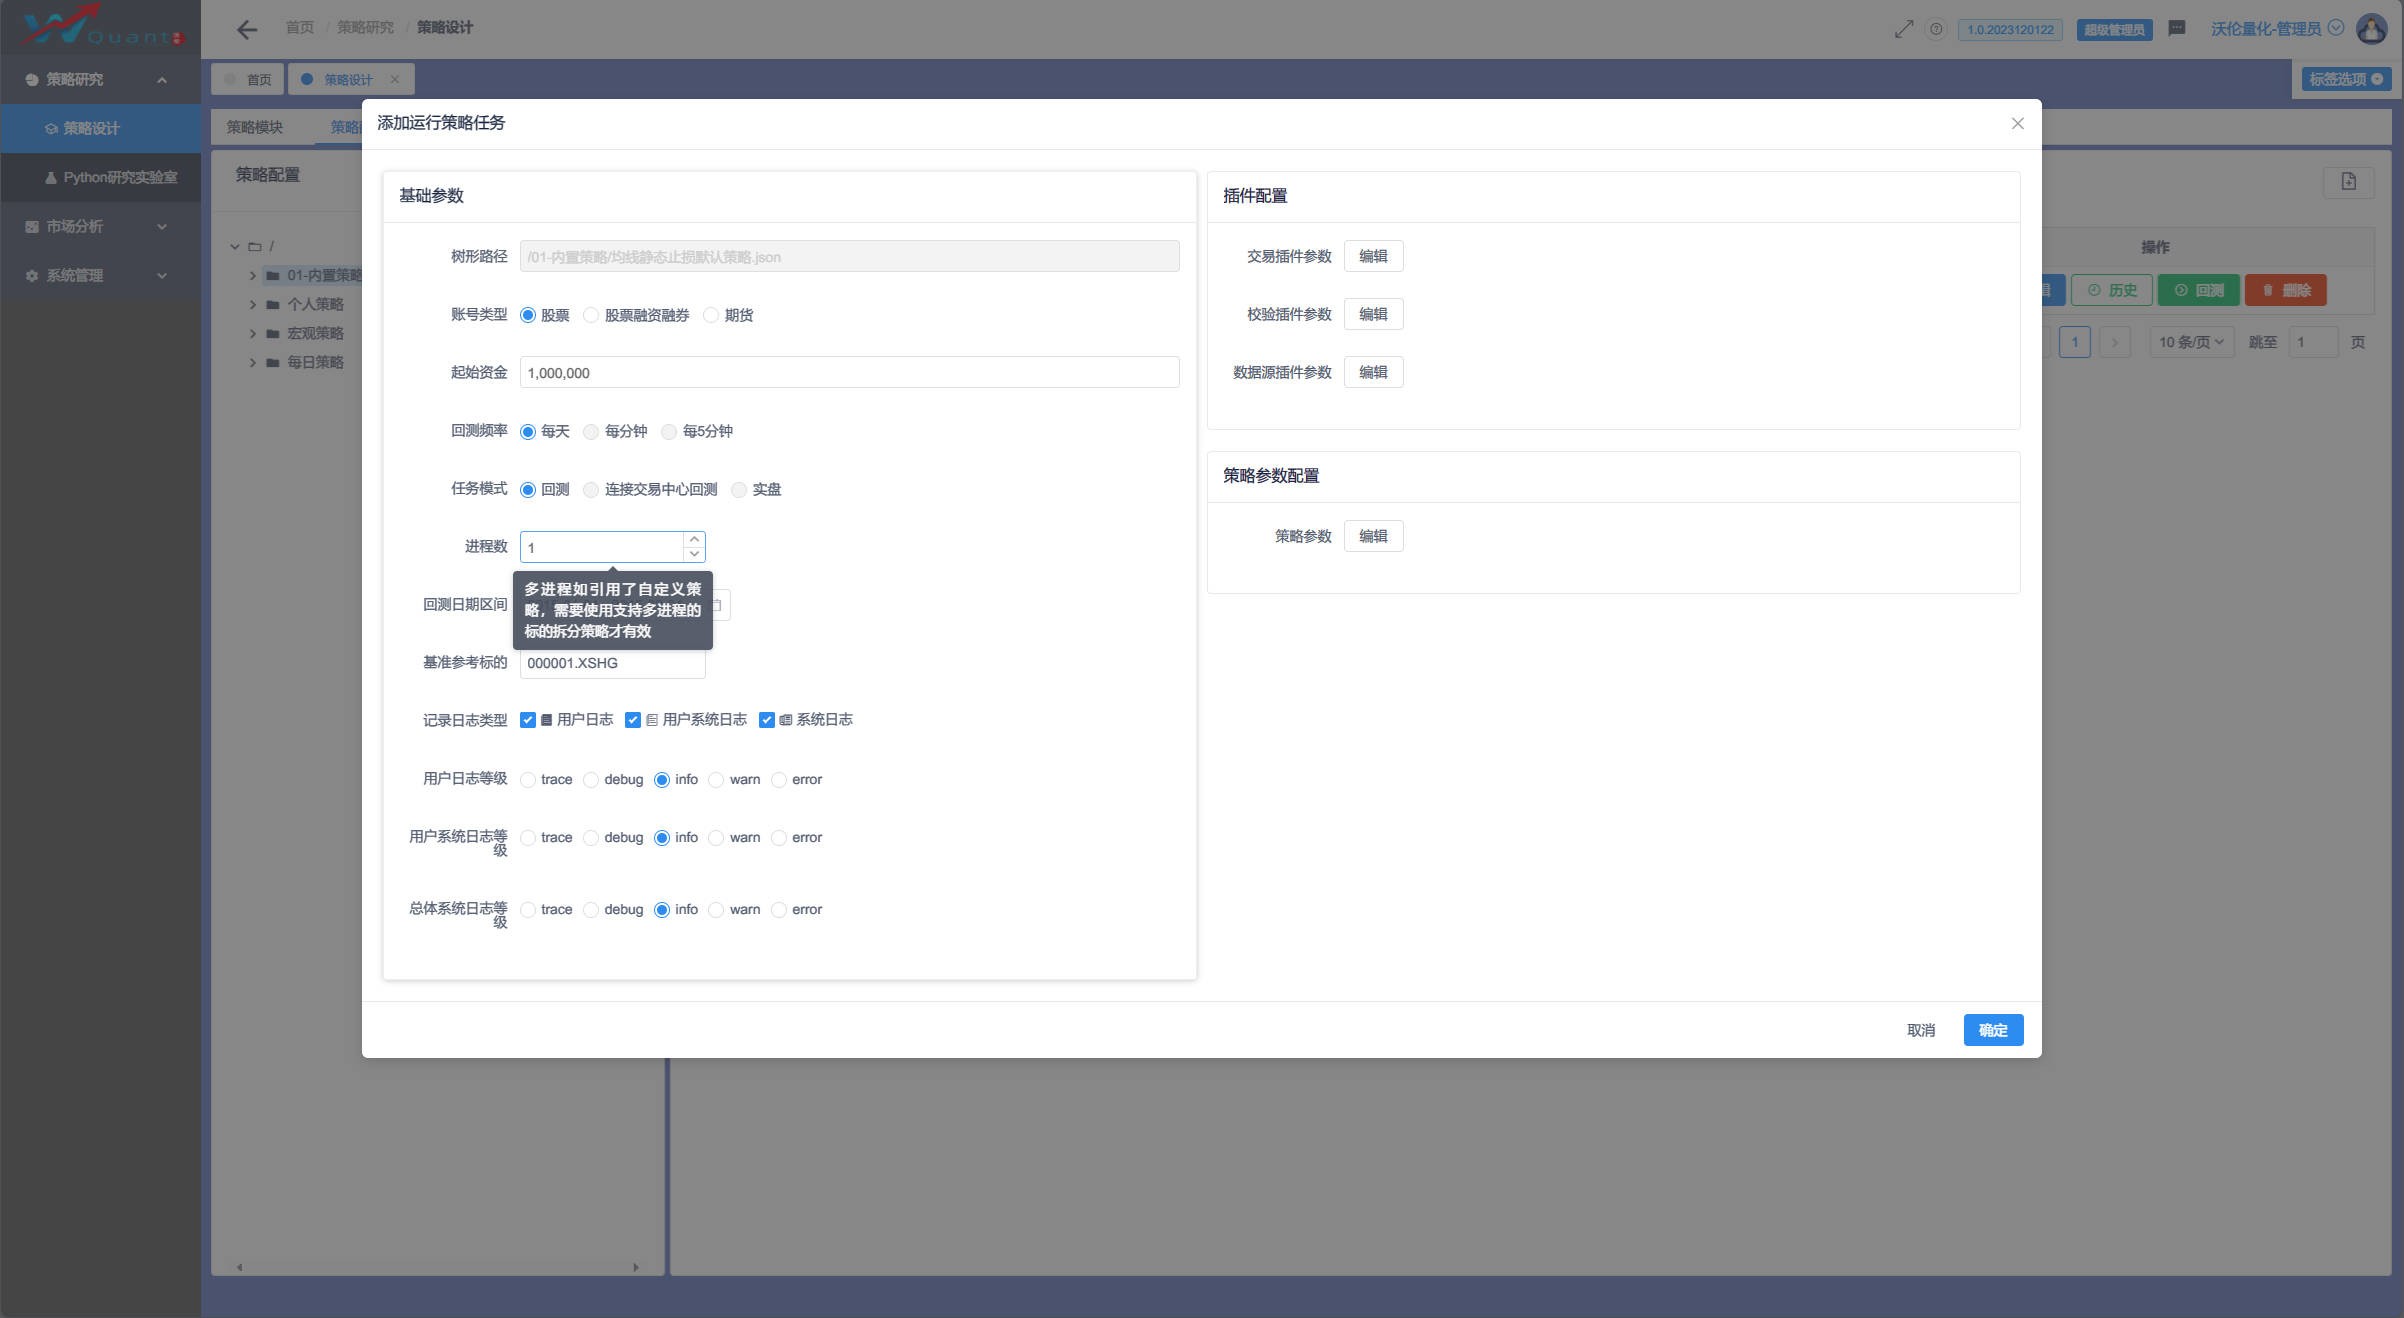Click the back arrow icon in header
Image resolution: width=2404 pixels, height=1318 pixels.
pyautogui.click(x=247, y=29)
